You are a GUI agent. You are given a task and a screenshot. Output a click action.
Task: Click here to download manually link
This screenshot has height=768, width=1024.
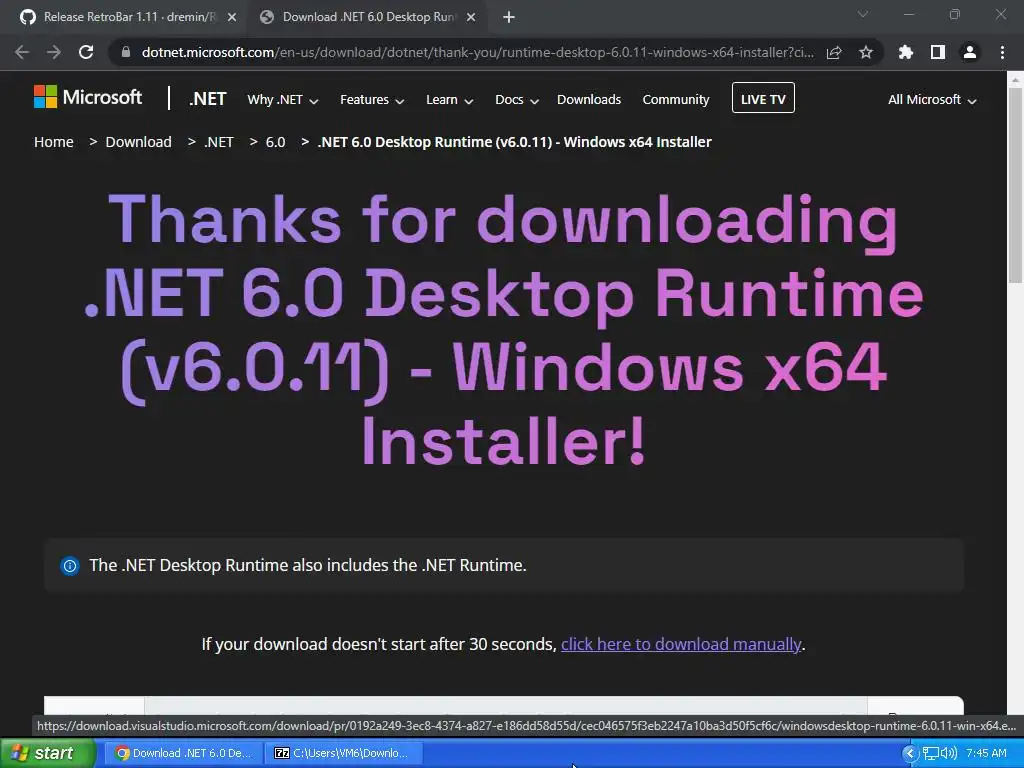click(x=681, y=645)
